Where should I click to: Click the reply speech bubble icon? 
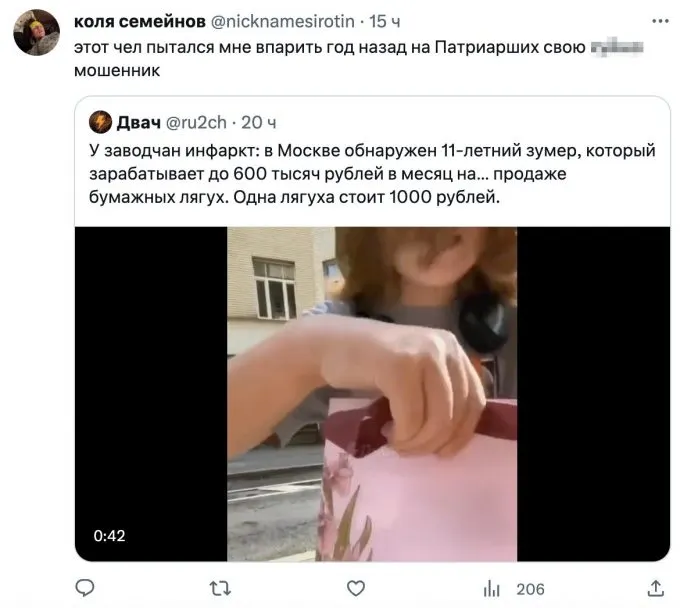(x=85, y=588)
